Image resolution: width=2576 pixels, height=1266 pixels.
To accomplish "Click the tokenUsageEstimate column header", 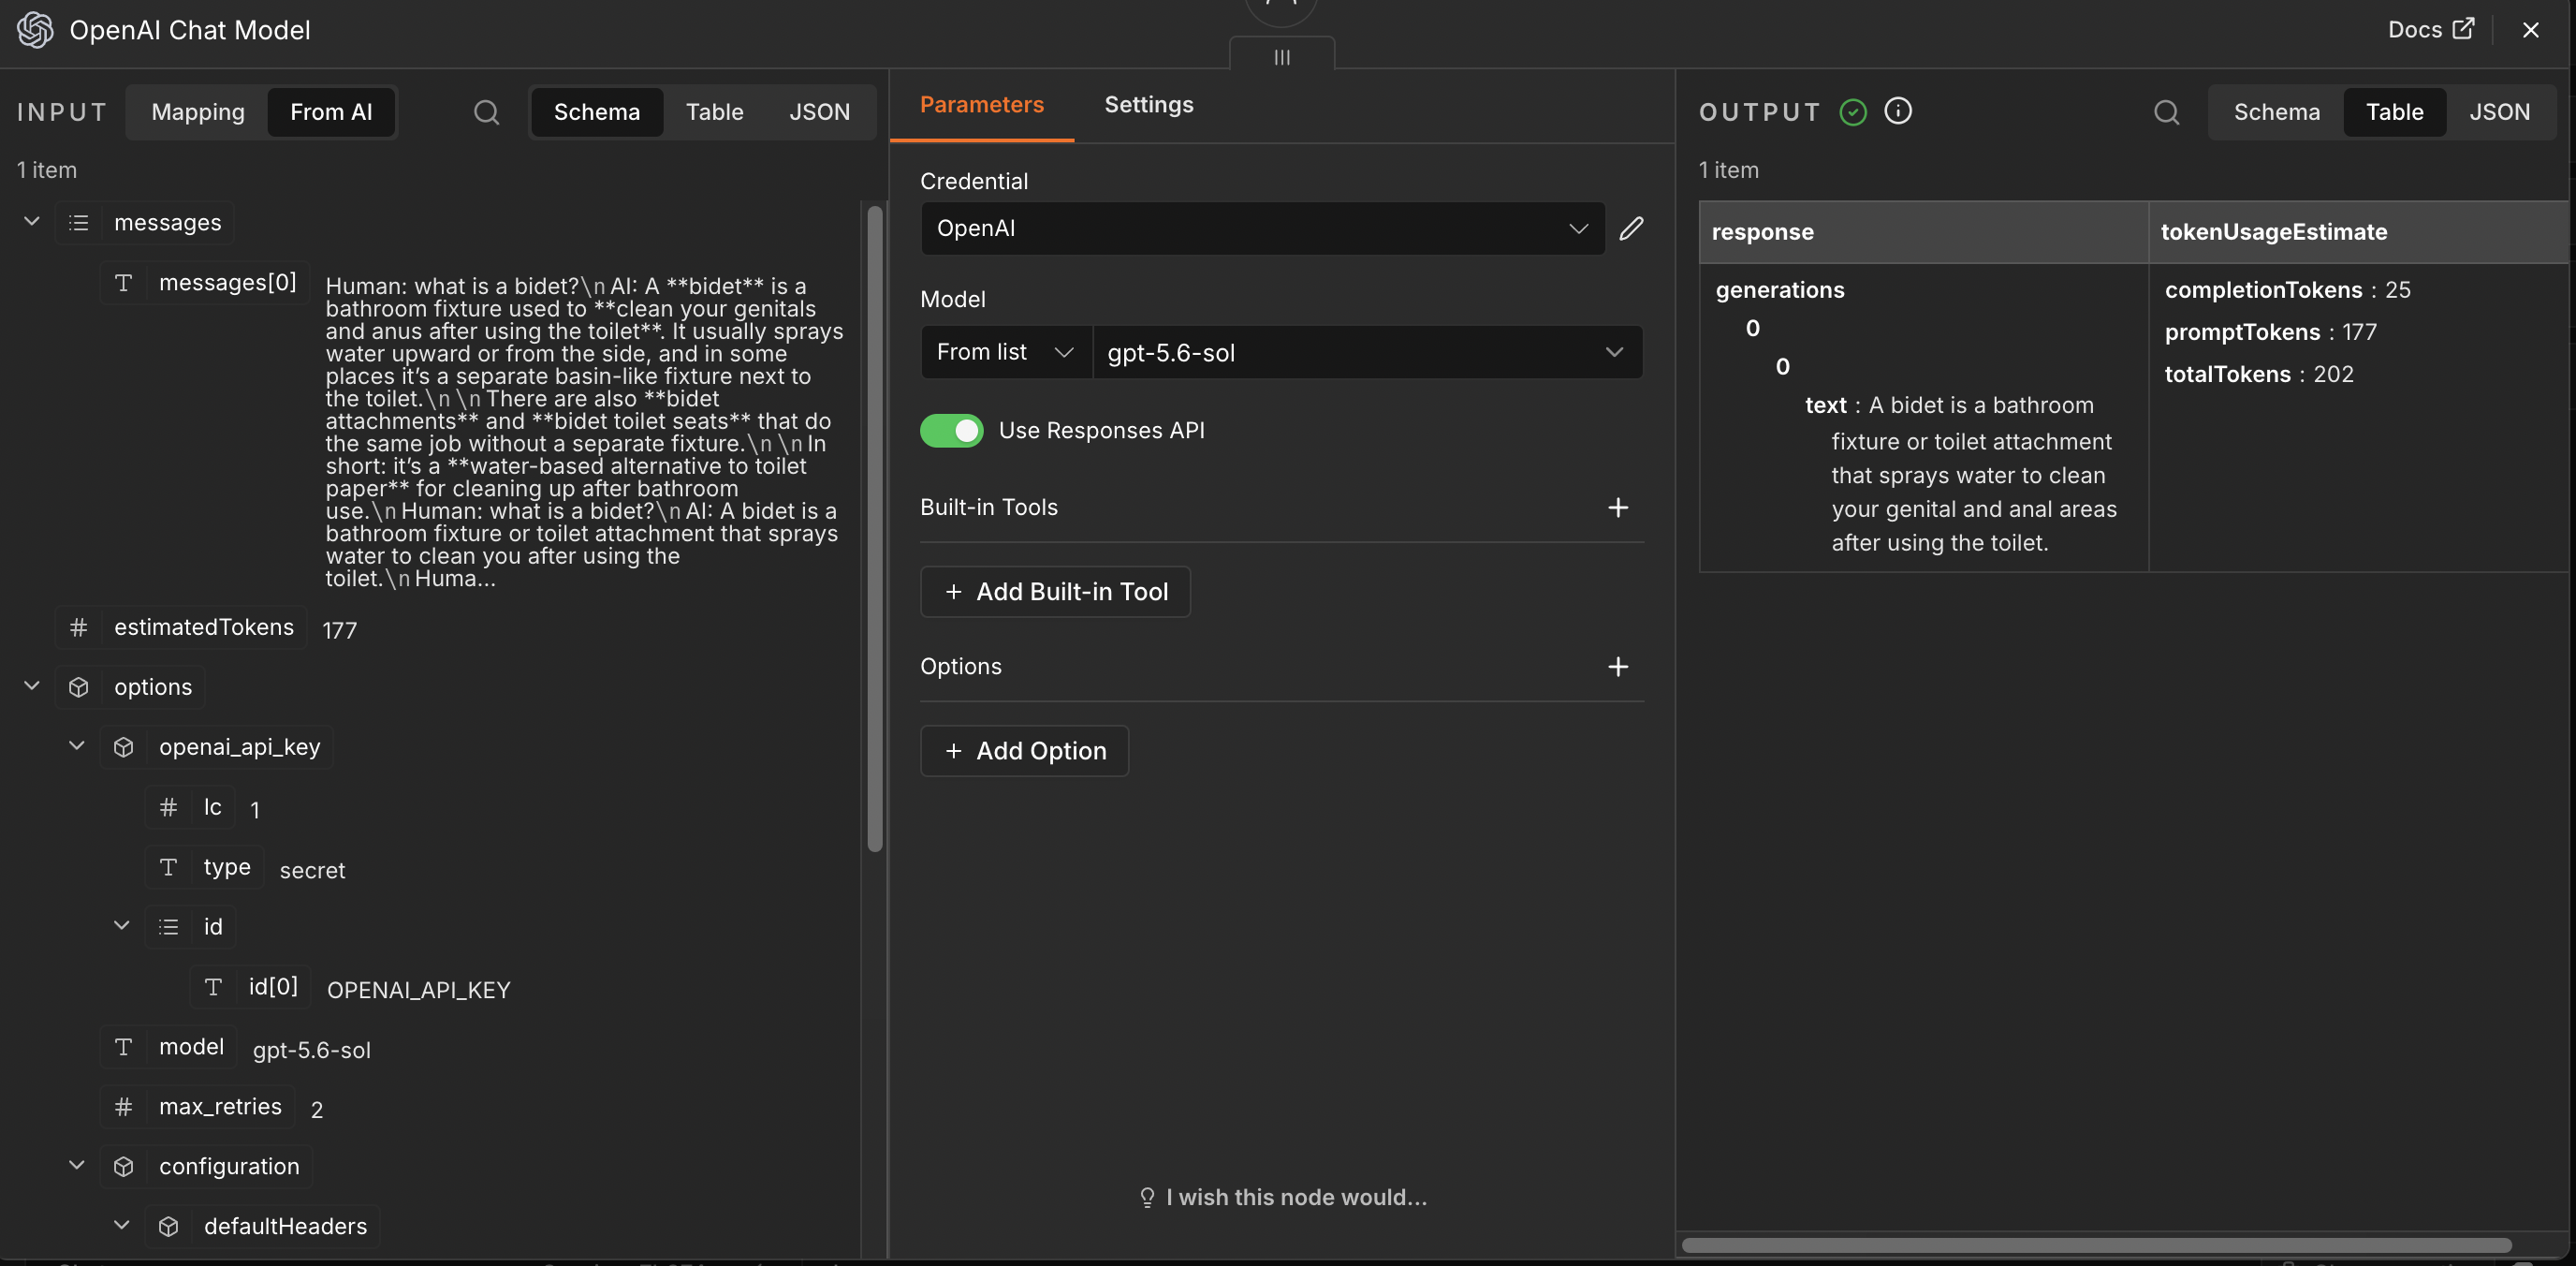I will click(2357, 232).
